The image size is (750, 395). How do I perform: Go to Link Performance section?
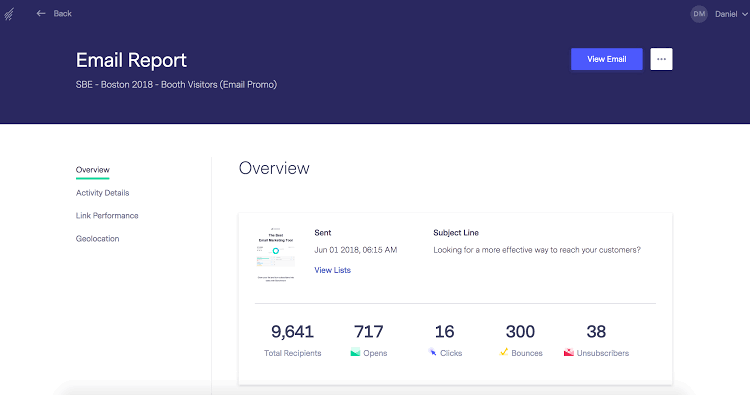click(107, 216)
